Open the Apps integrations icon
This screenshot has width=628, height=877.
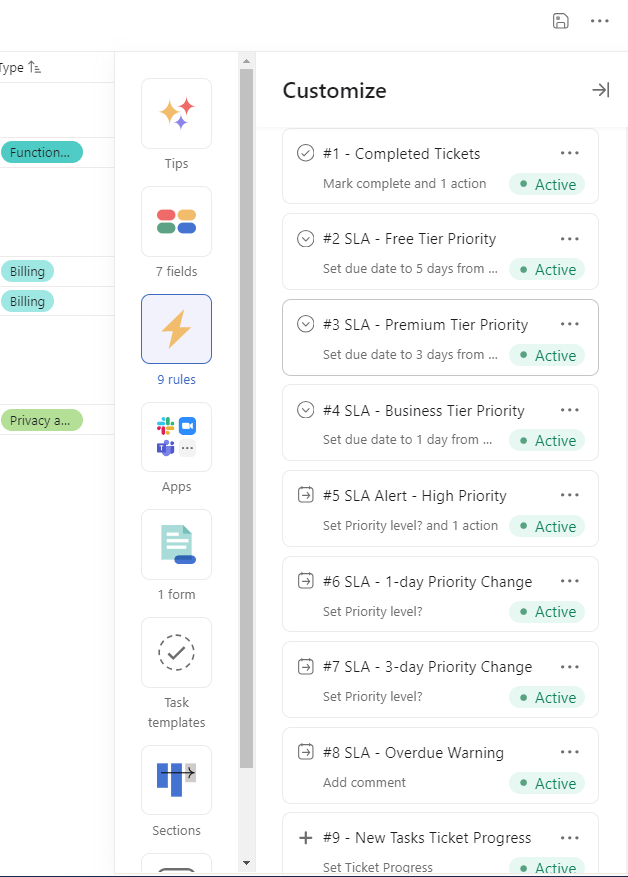click(x=176, y=437)
